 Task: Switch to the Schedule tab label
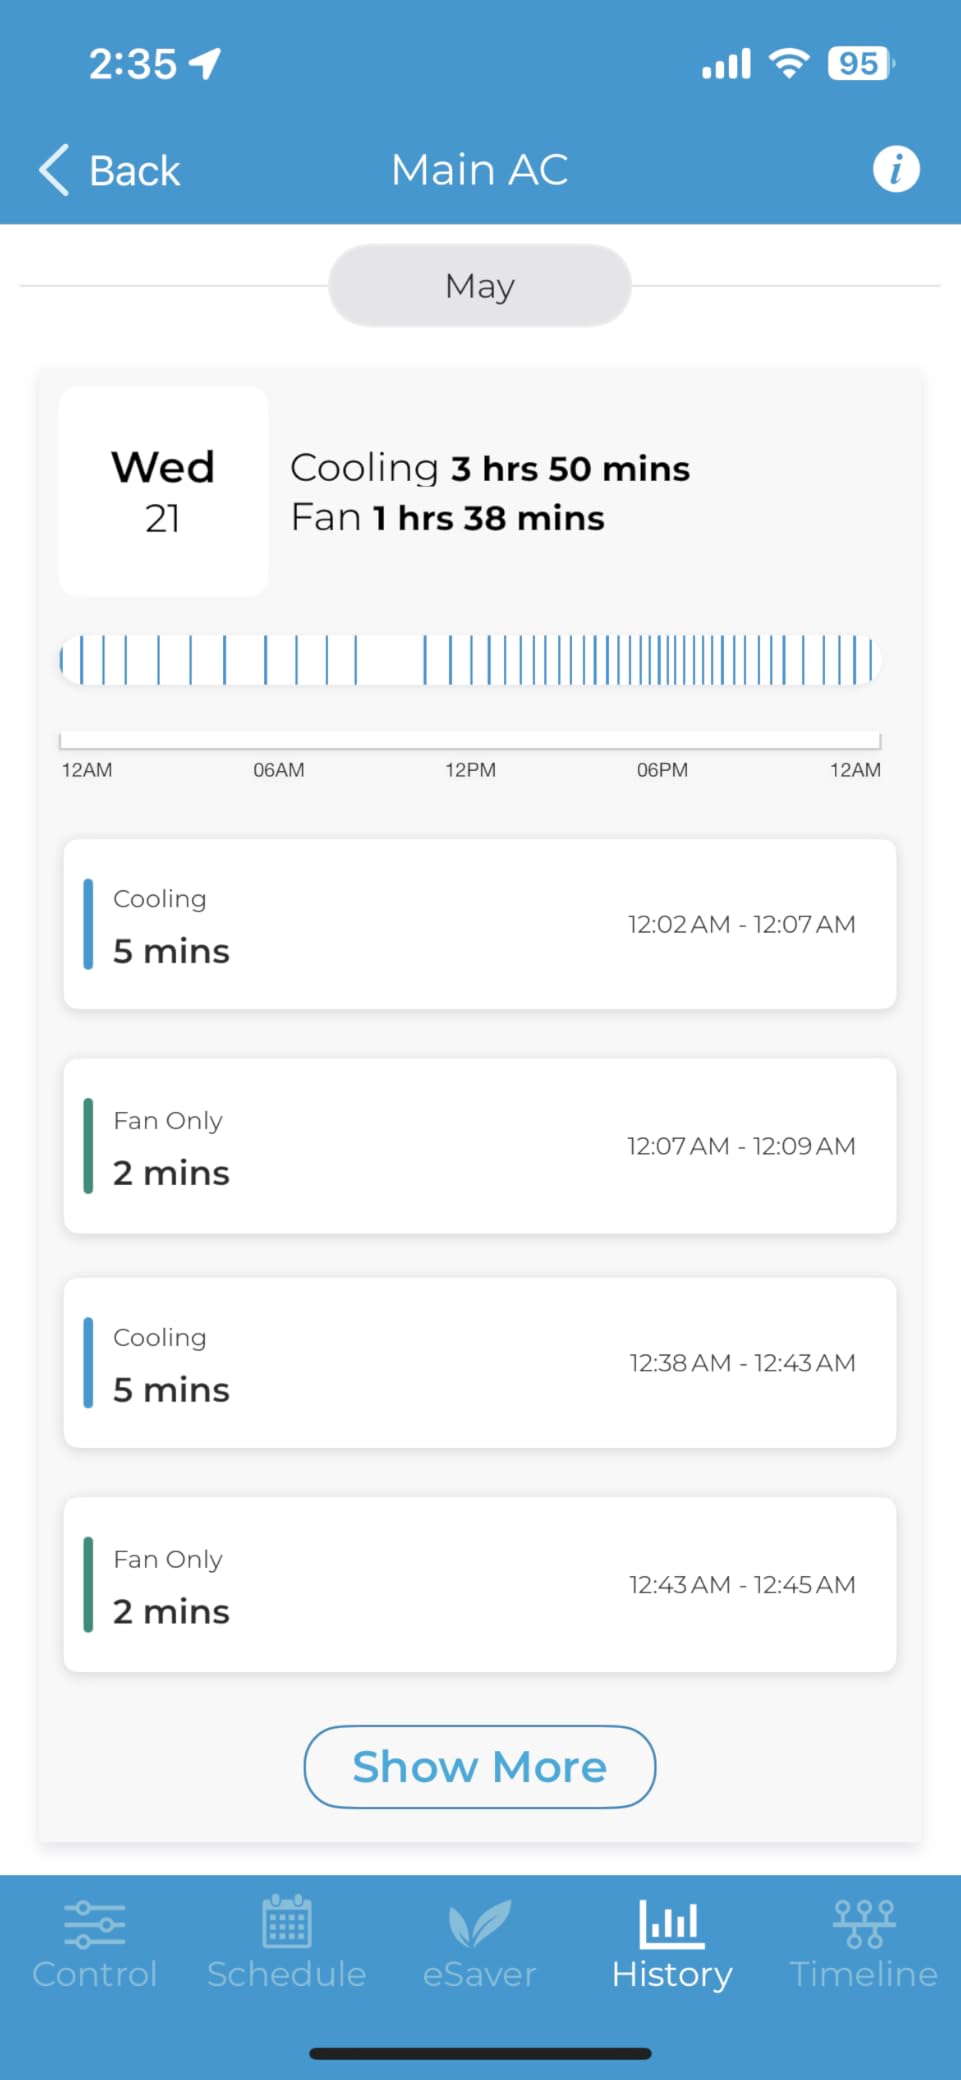(x=287, y=1974)
